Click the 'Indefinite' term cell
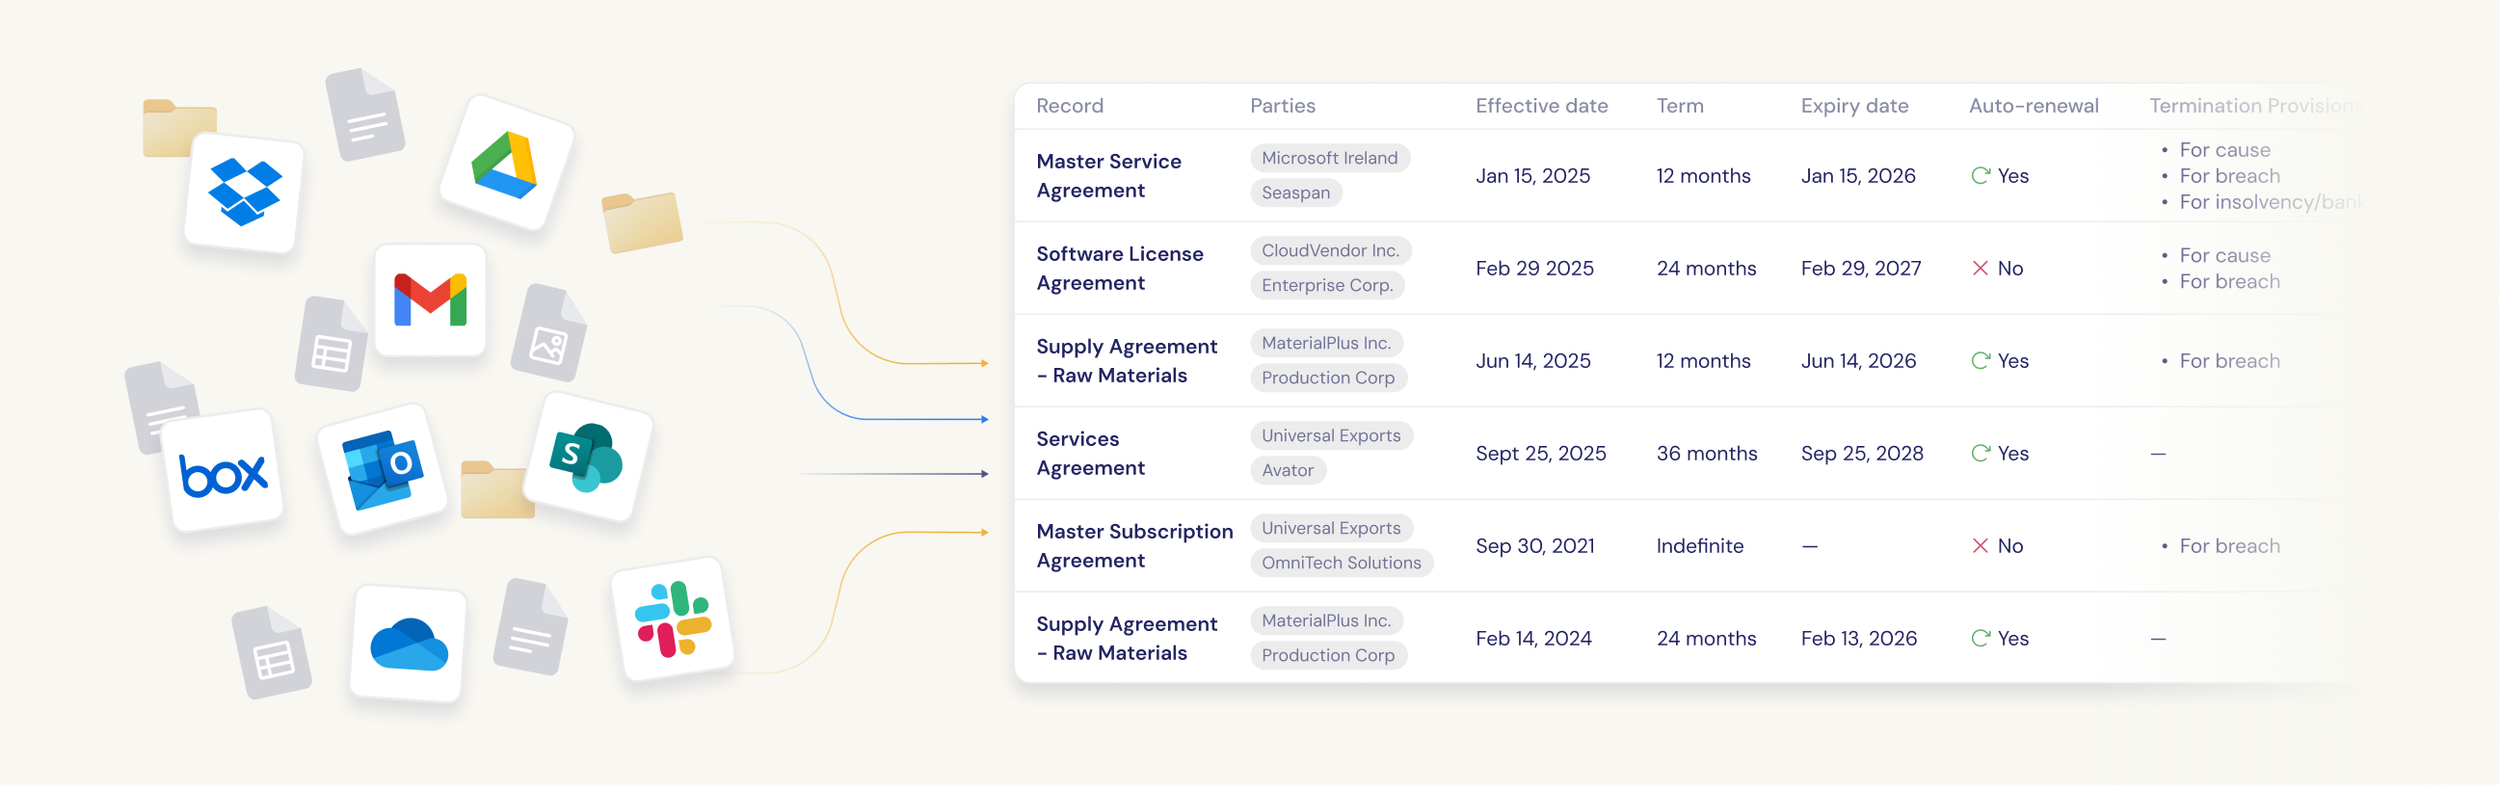2500x785 pixels. click(1700, 546)
